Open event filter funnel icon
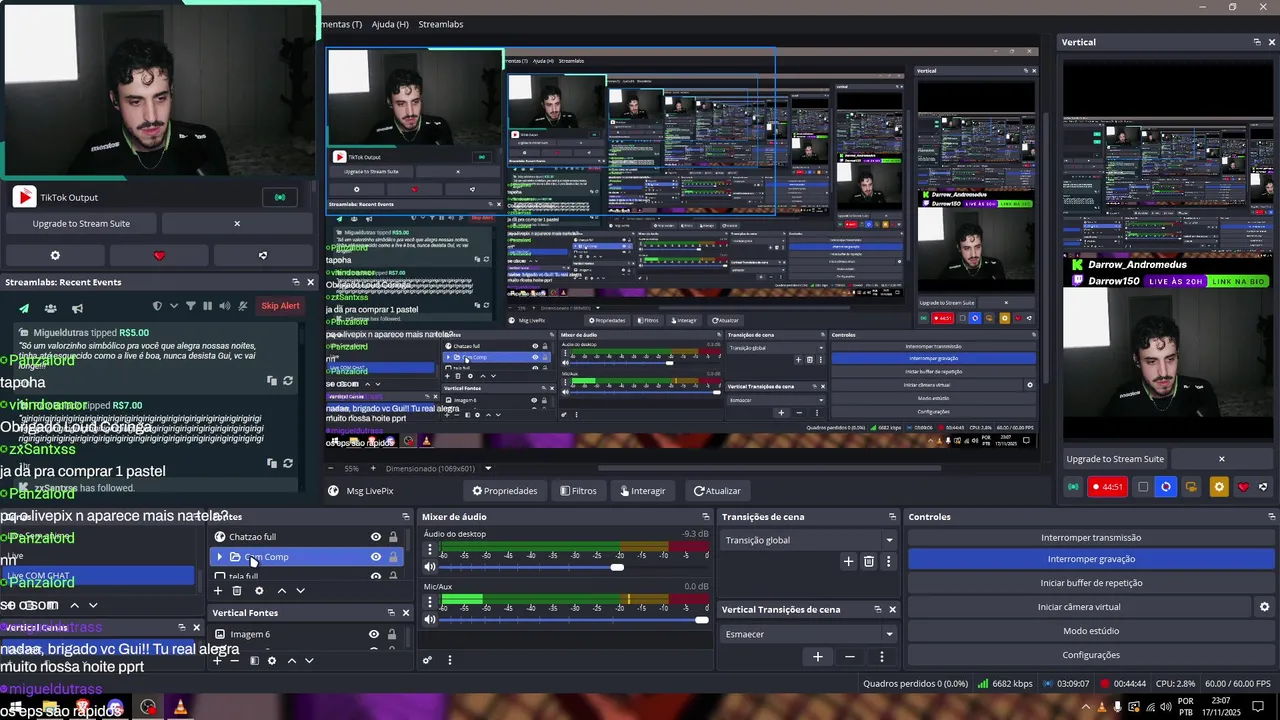This screenshot has height=720, width=1280. click(190, 306)
